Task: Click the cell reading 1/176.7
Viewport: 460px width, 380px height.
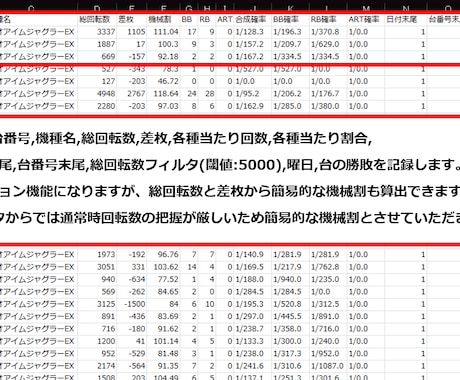Action: (x=328, y=94)
